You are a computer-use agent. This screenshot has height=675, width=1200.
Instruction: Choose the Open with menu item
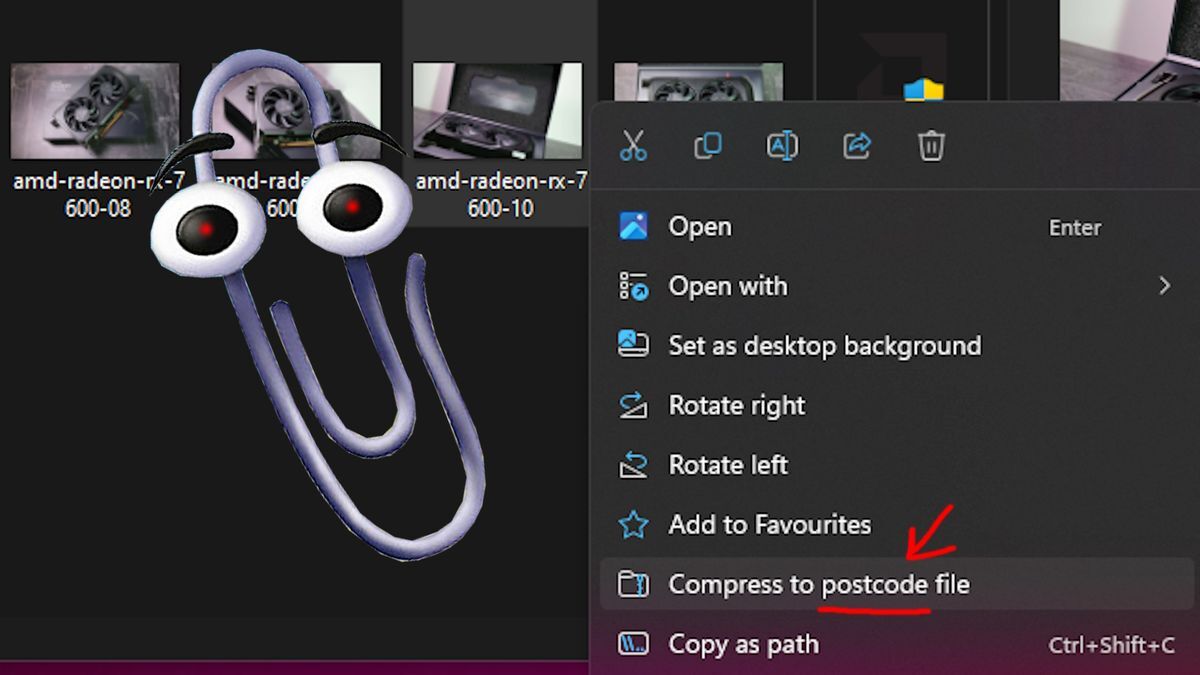[x=727, y=287]
